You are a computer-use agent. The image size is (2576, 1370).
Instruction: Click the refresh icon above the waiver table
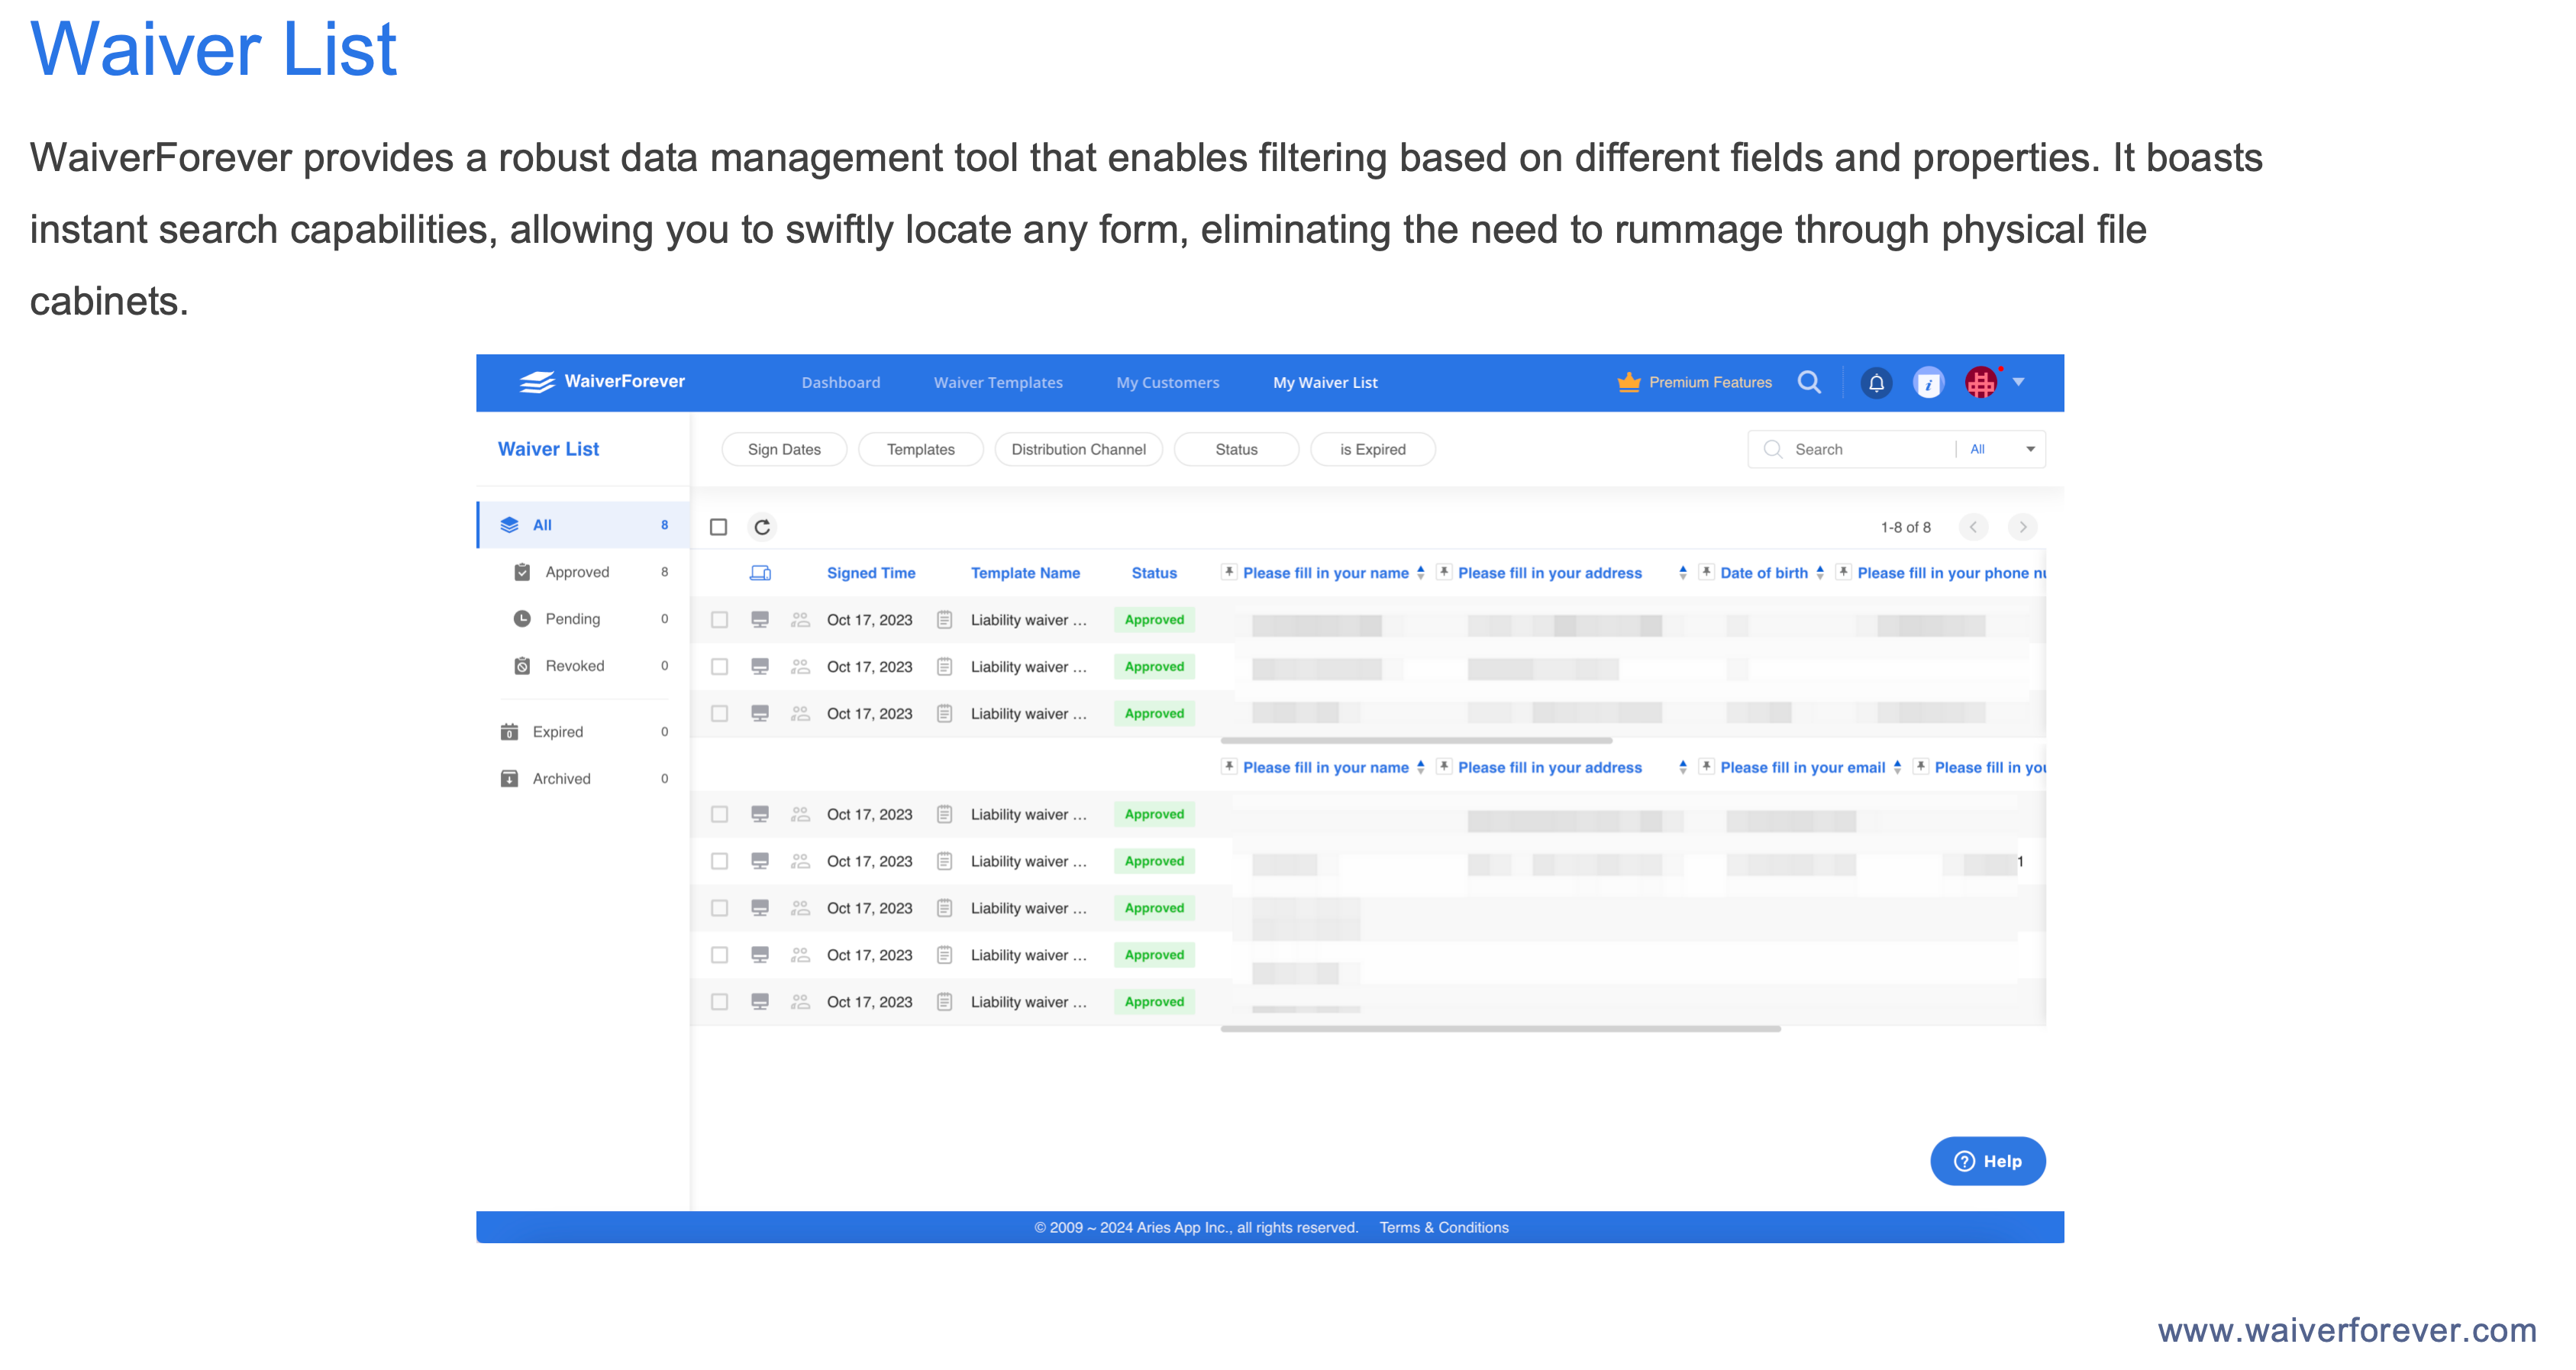762,527
